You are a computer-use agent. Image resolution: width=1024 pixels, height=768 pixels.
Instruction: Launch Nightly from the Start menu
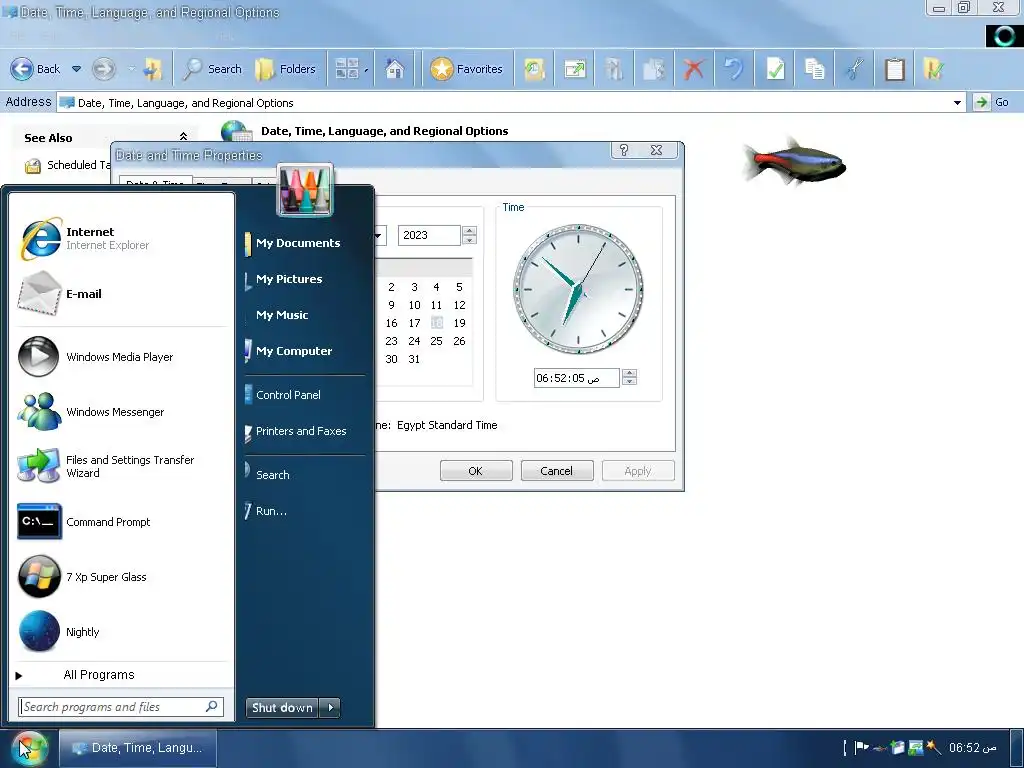pyautogui.click(x=121, y=632)
